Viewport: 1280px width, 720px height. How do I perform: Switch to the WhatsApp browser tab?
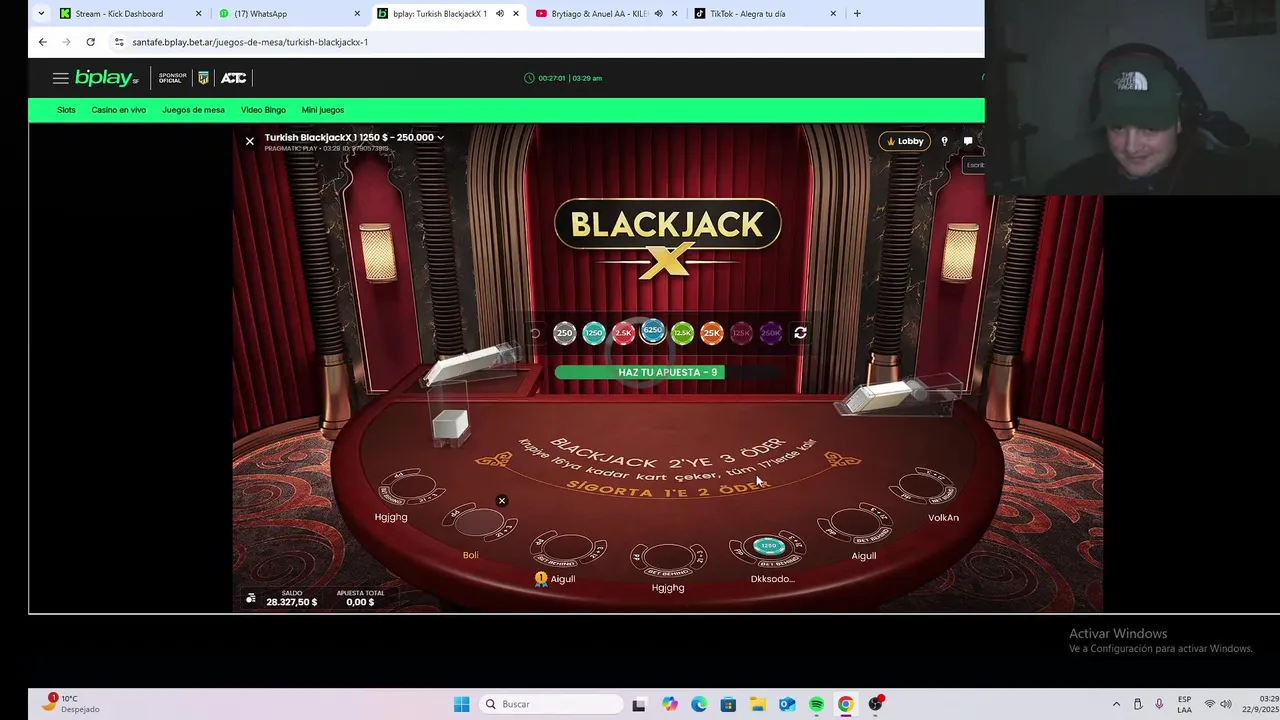pyautogui.click(x=290, y=14)
